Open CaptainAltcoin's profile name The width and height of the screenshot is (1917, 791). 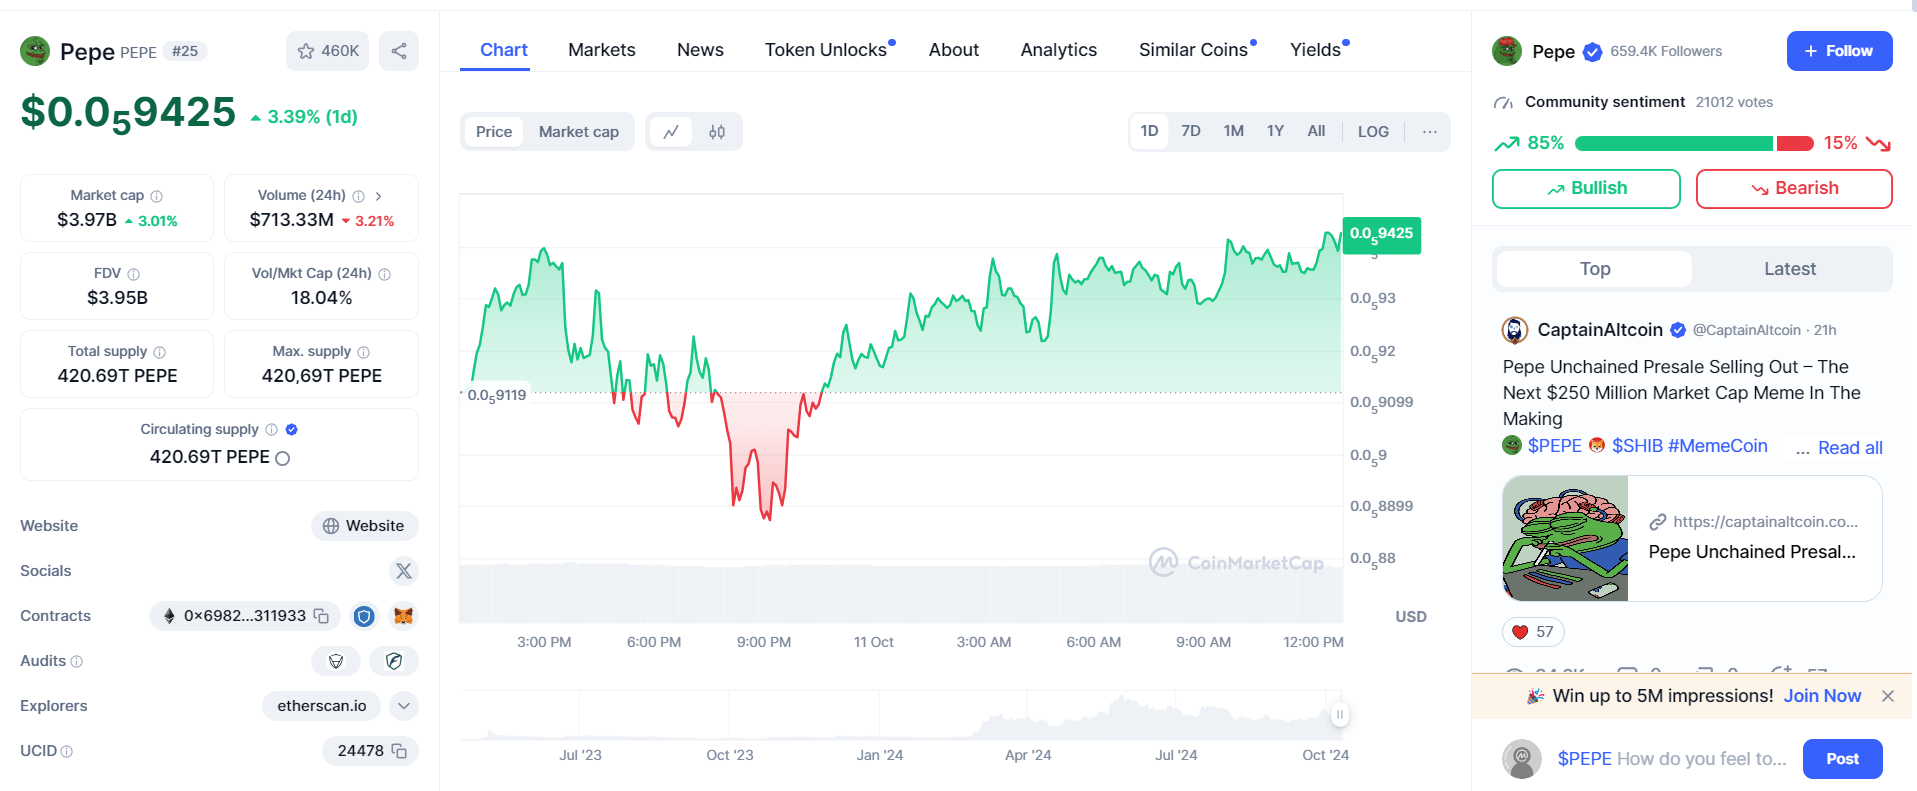(x=1599, y=330)
